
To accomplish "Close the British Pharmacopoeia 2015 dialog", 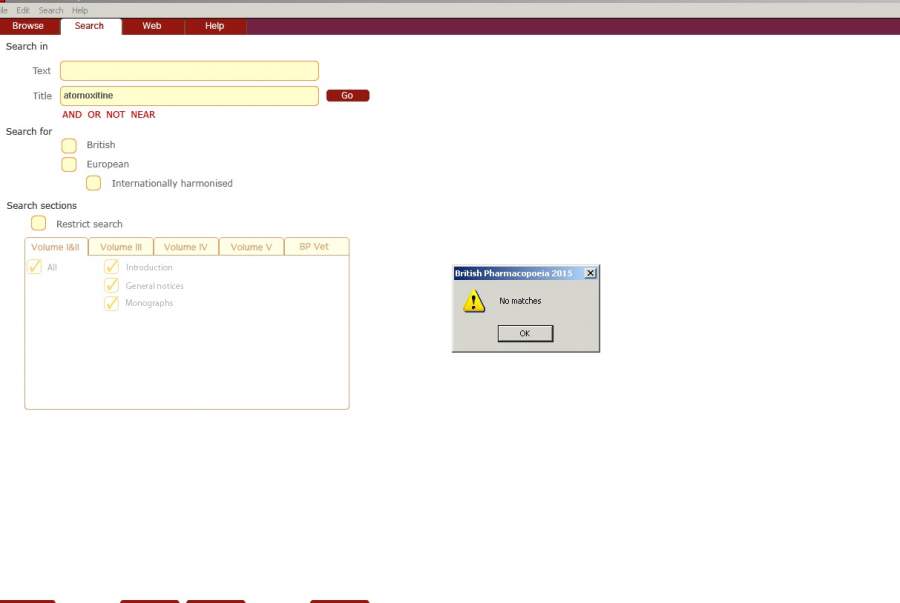I will [x=590, y=273].
